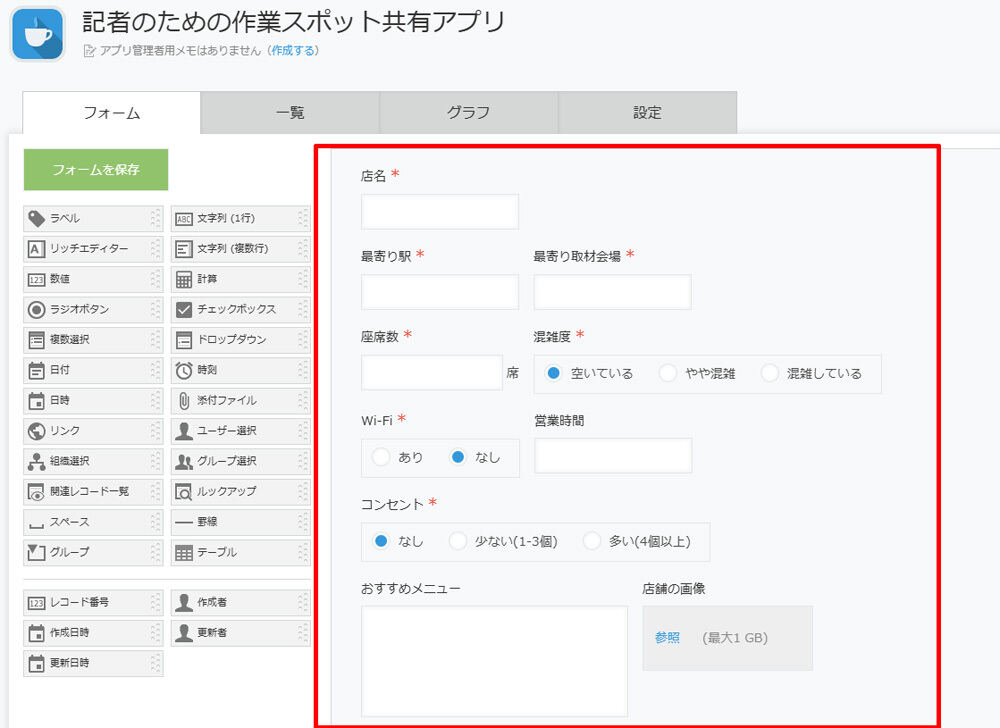Select the 文字列 (1行) field icon

click(184, 219)
